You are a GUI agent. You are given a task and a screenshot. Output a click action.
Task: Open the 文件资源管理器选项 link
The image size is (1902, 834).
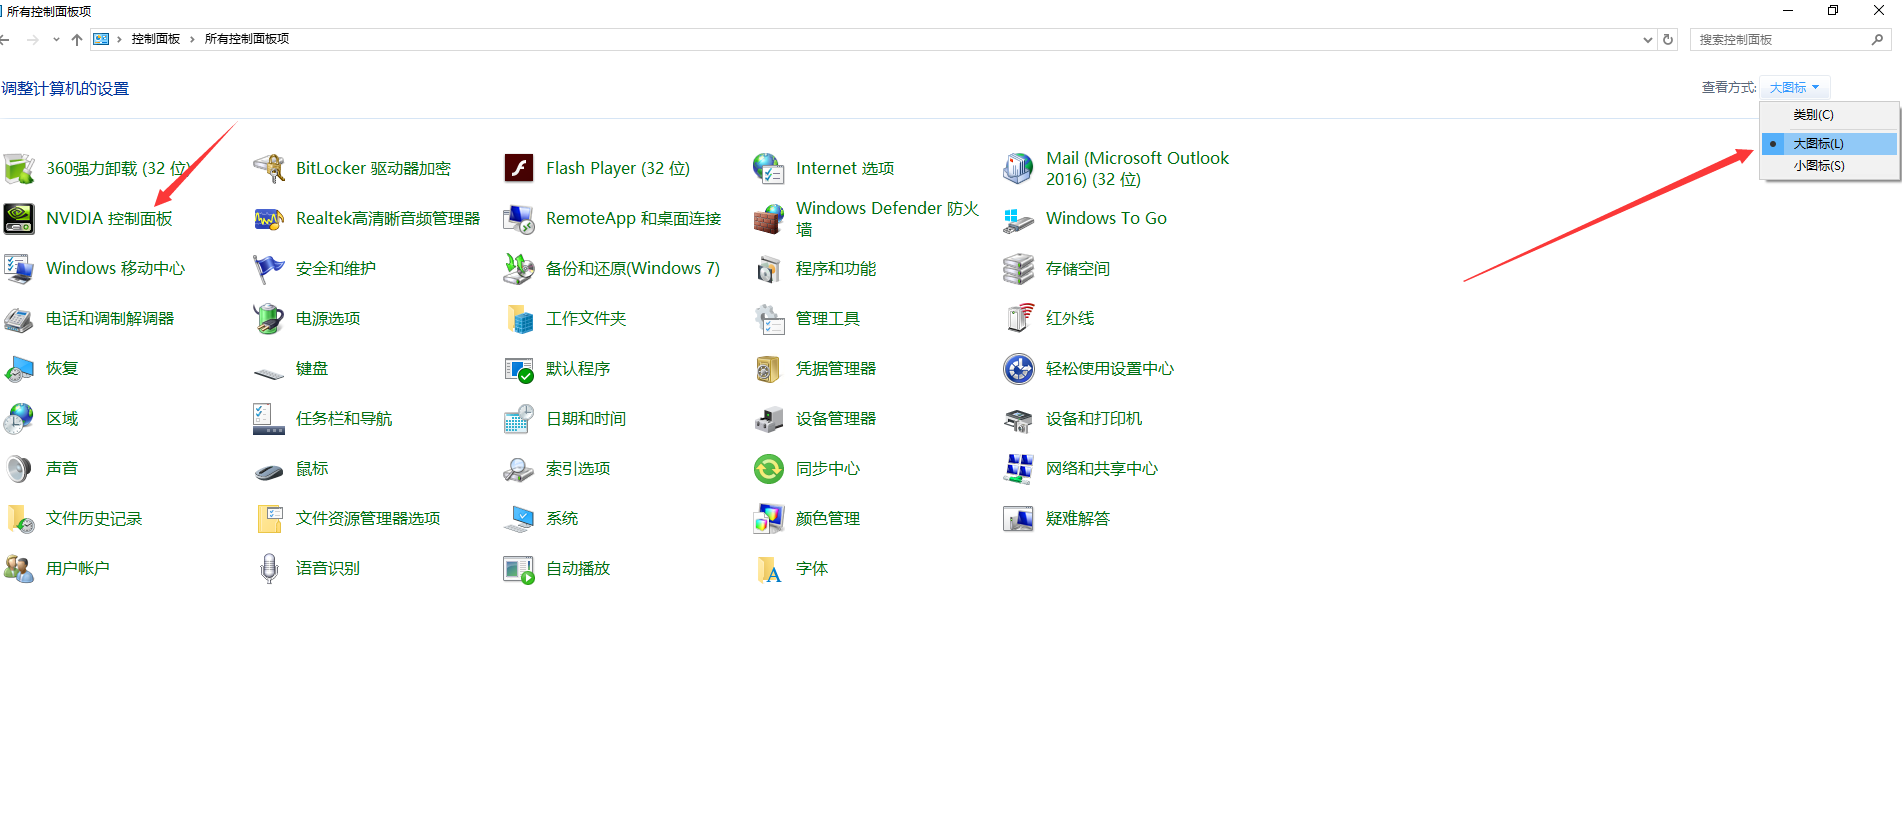coord(368,518)
